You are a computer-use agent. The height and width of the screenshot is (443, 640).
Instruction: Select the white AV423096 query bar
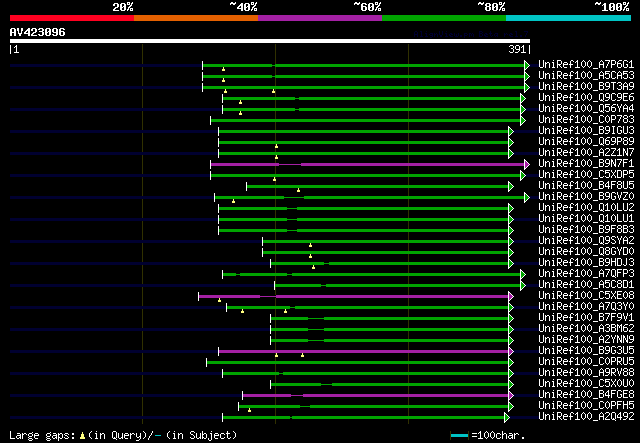270,41
